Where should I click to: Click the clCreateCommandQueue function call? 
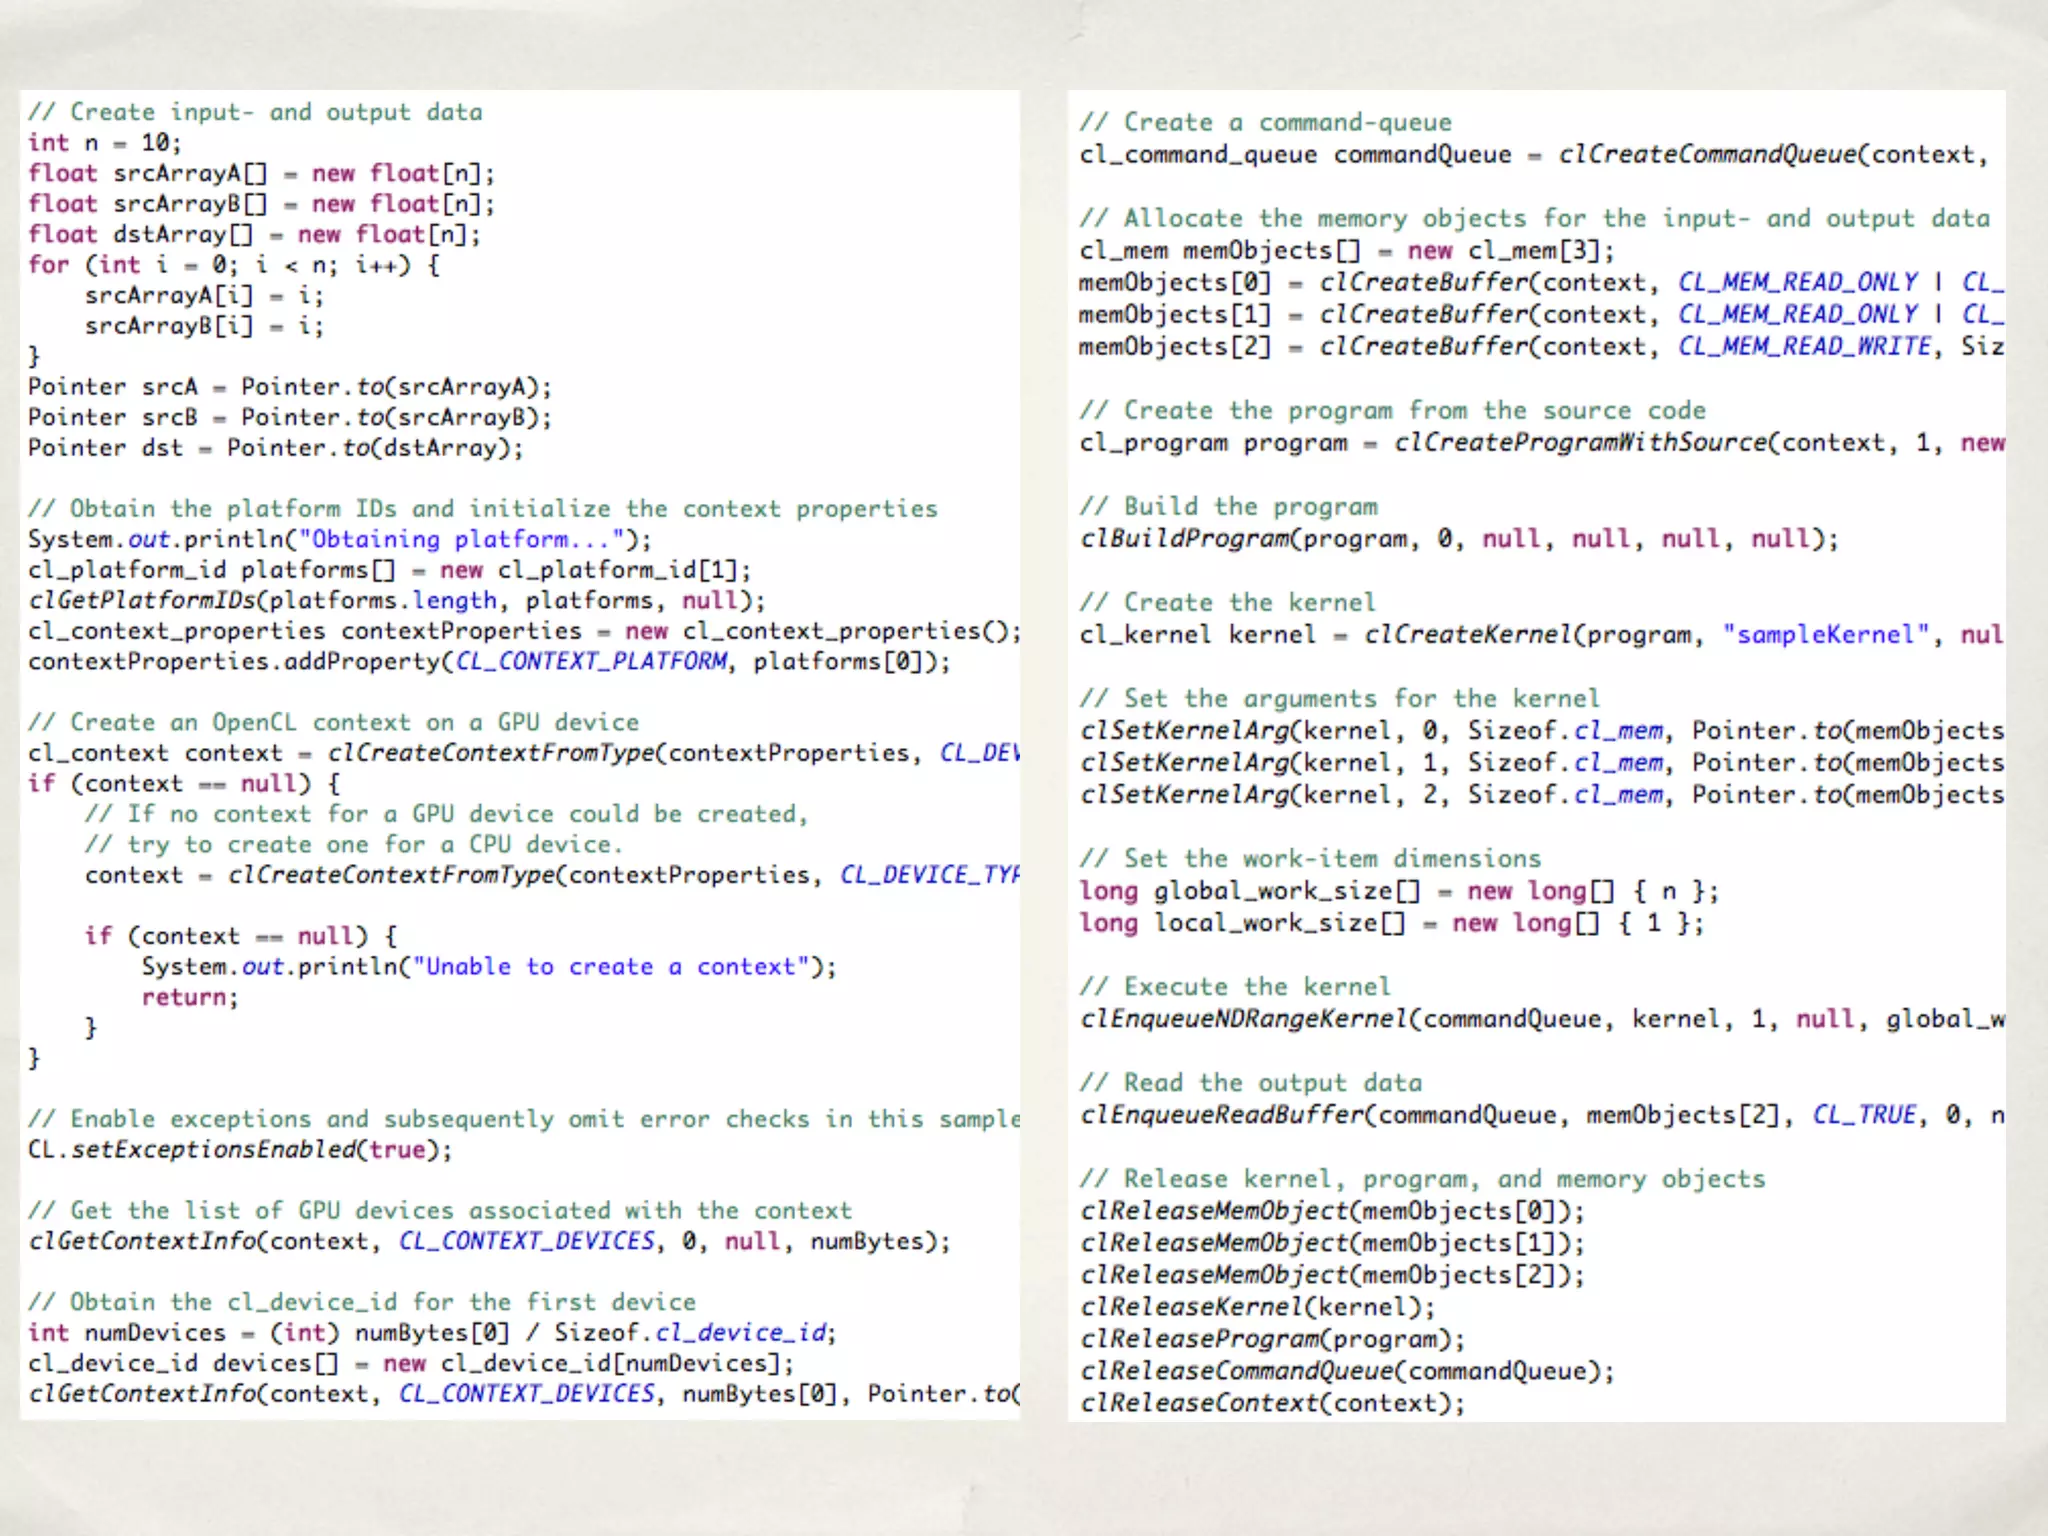point(1707,154)
